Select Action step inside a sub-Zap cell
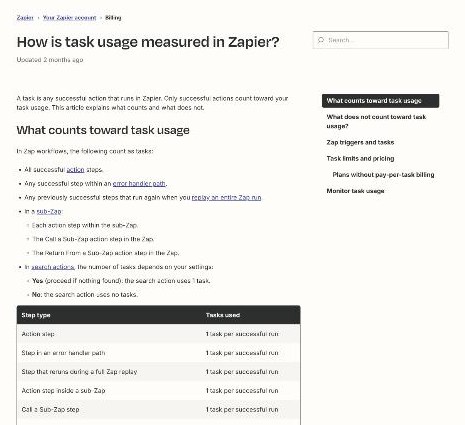The image size is (465, 425). 63,391
